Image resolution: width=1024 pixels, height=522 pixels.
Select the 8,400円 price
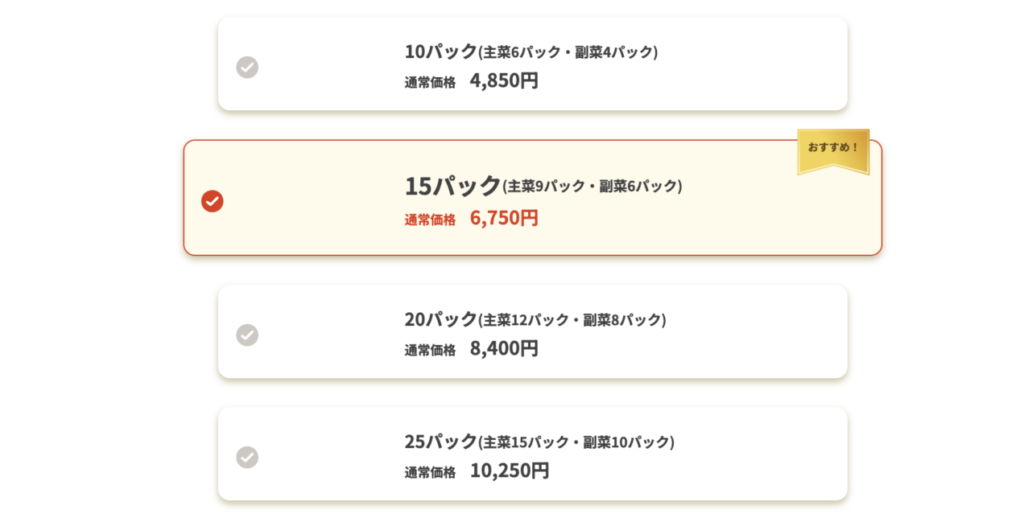(504, 348)
